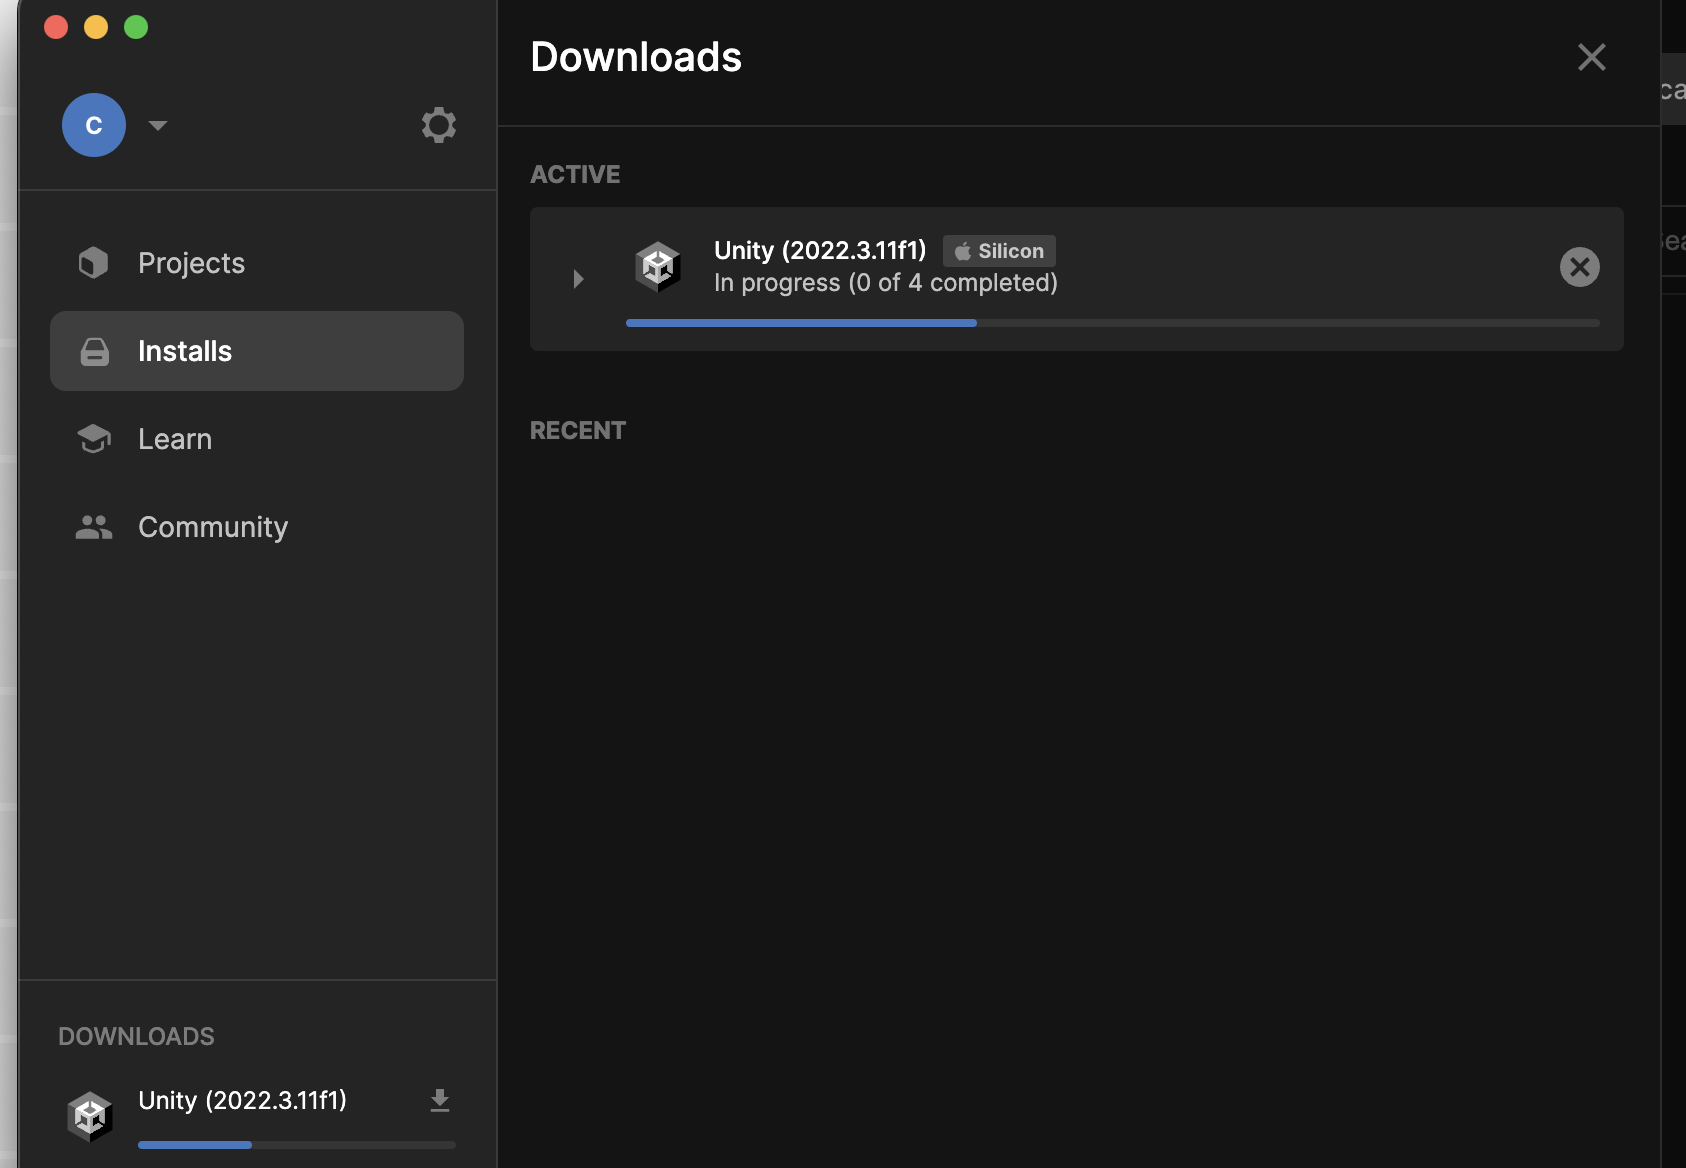The width and height of the screenshot is (1686, 1168).
Task: Click the Unity logo in the active download
Action: [x=658, y=267]
